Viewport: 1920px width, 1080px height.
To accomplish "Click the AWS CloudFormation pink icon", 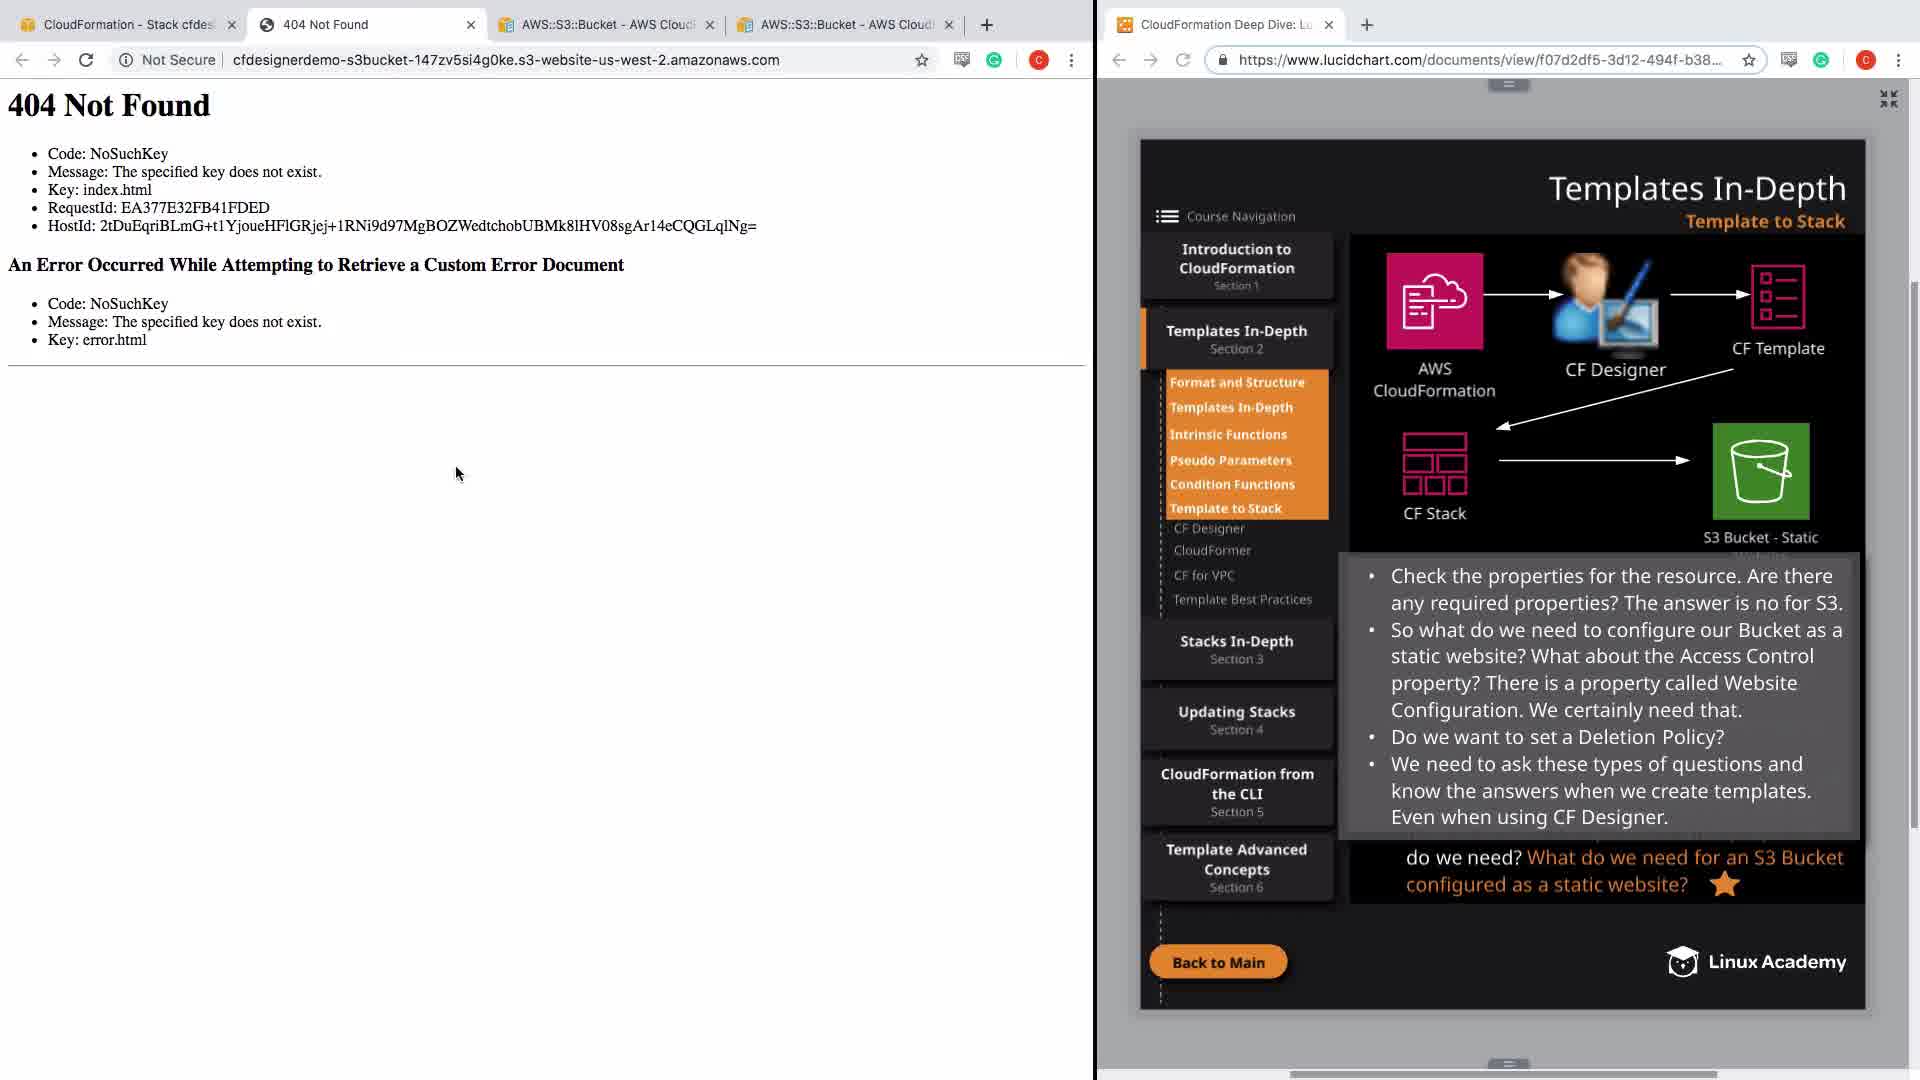I will (1434, 301).
